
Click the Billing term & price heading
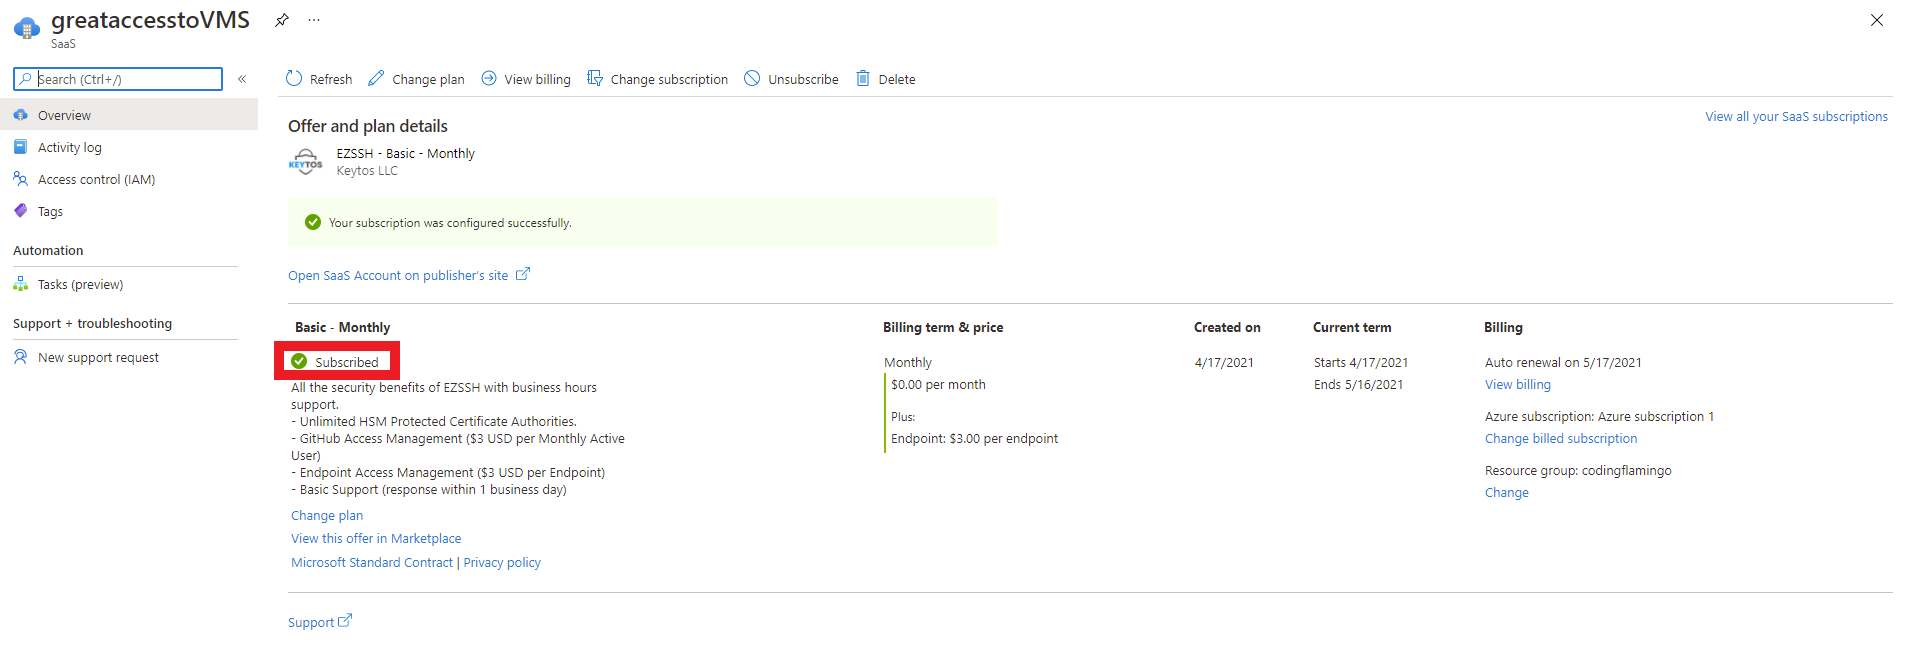(x=943, y=327)
